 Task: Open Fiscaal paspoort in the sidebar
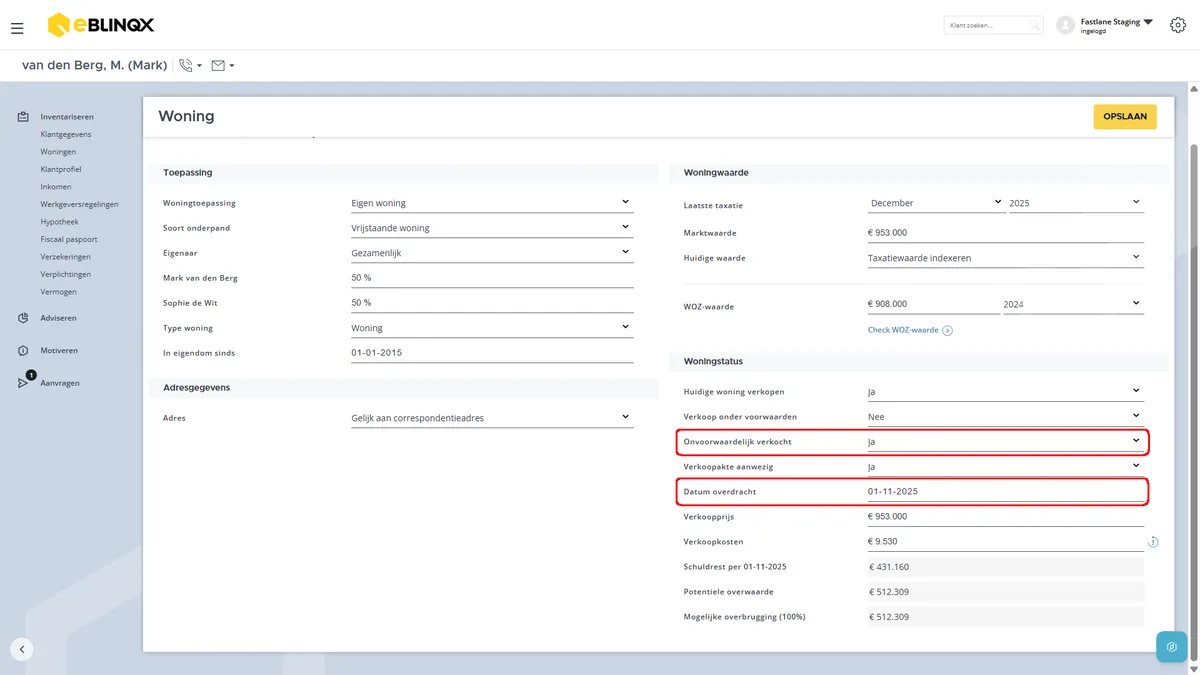[x=69, y=239]
